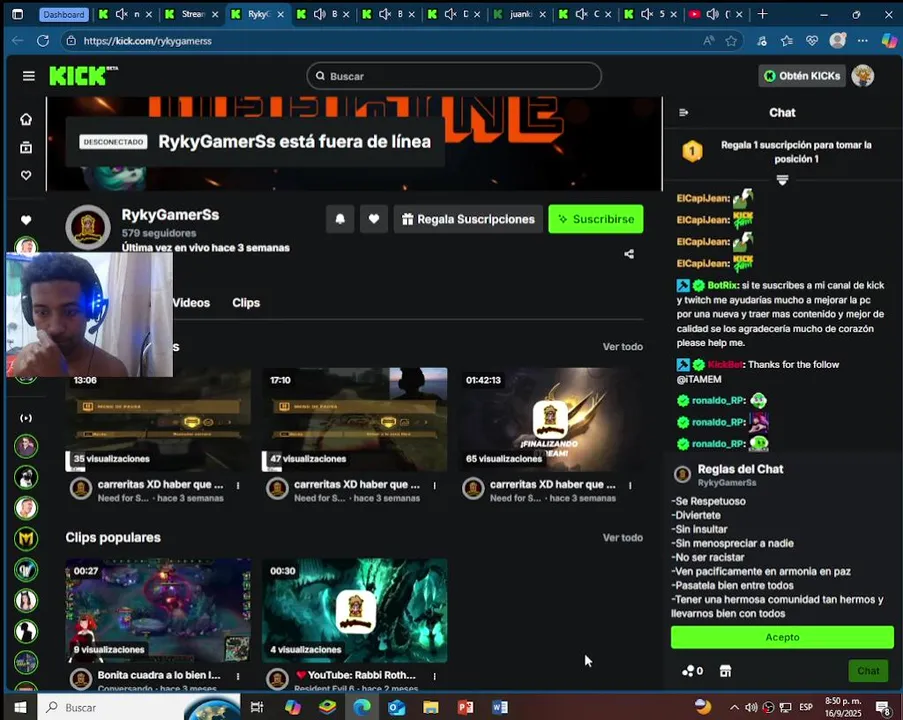Open the browse categories sidebar icon
The image size is (903, 720).
pos(26,147)
